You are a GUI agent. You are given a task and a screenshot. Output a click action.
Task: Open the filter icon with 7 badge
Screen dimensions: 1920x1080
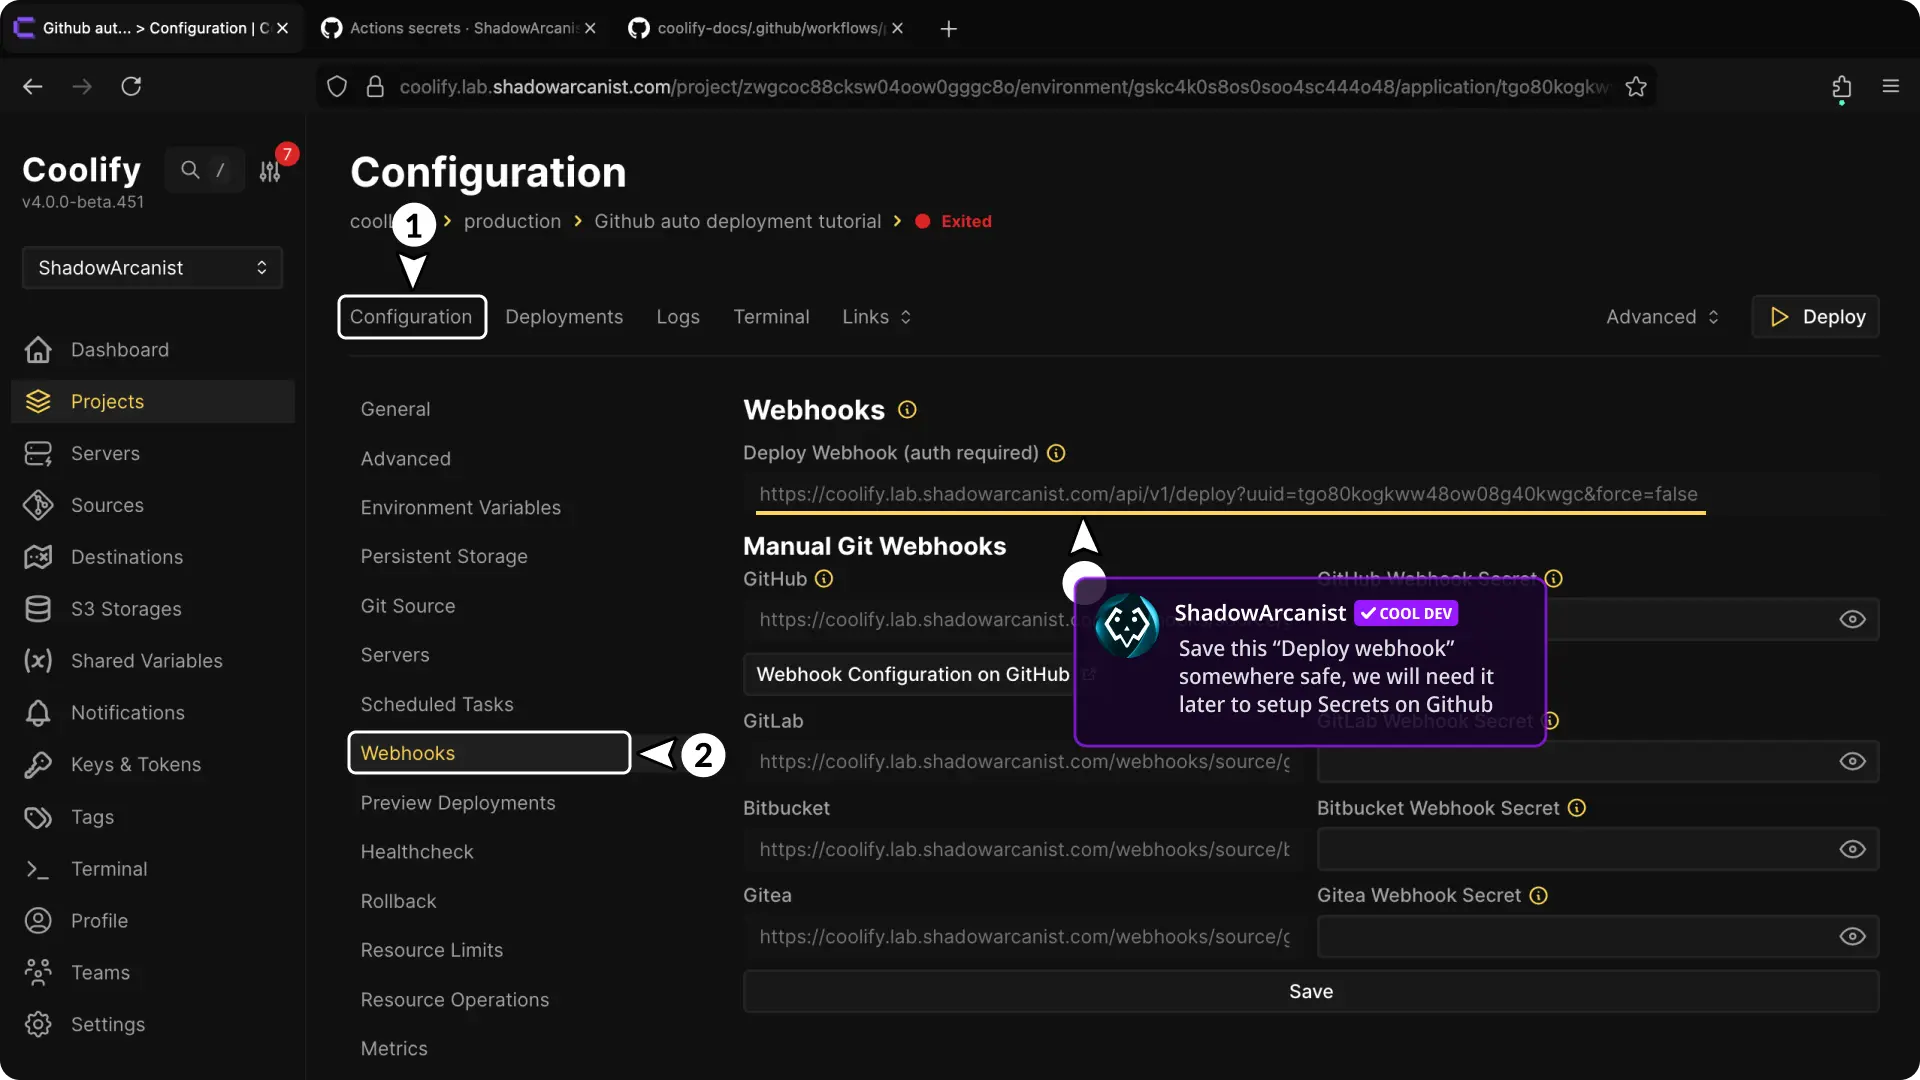coord(270,170)
